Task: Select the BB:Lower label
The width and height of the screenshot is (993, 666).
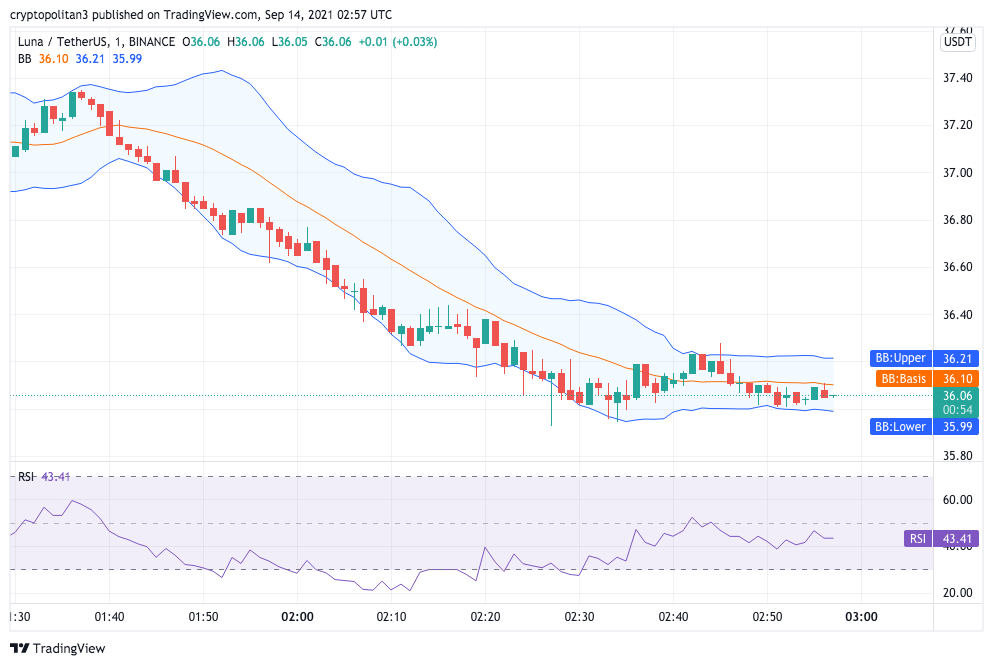Action: (901, 427)
